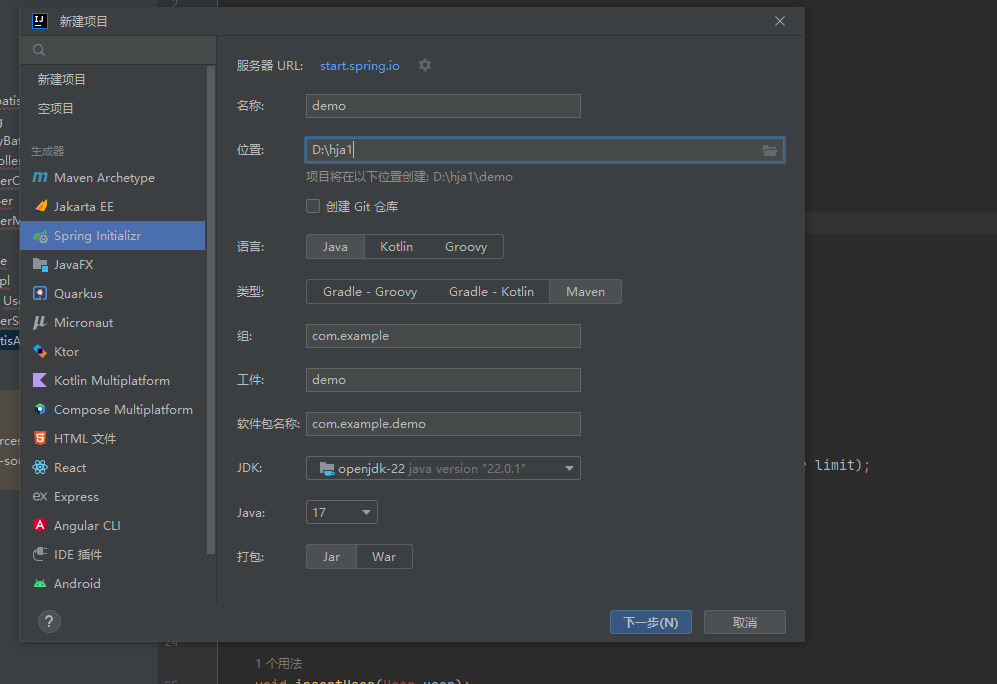Viewport: 997px width, 684px height.
Task: Select Maven Archetype generator entry
Action: click(113, 177)
